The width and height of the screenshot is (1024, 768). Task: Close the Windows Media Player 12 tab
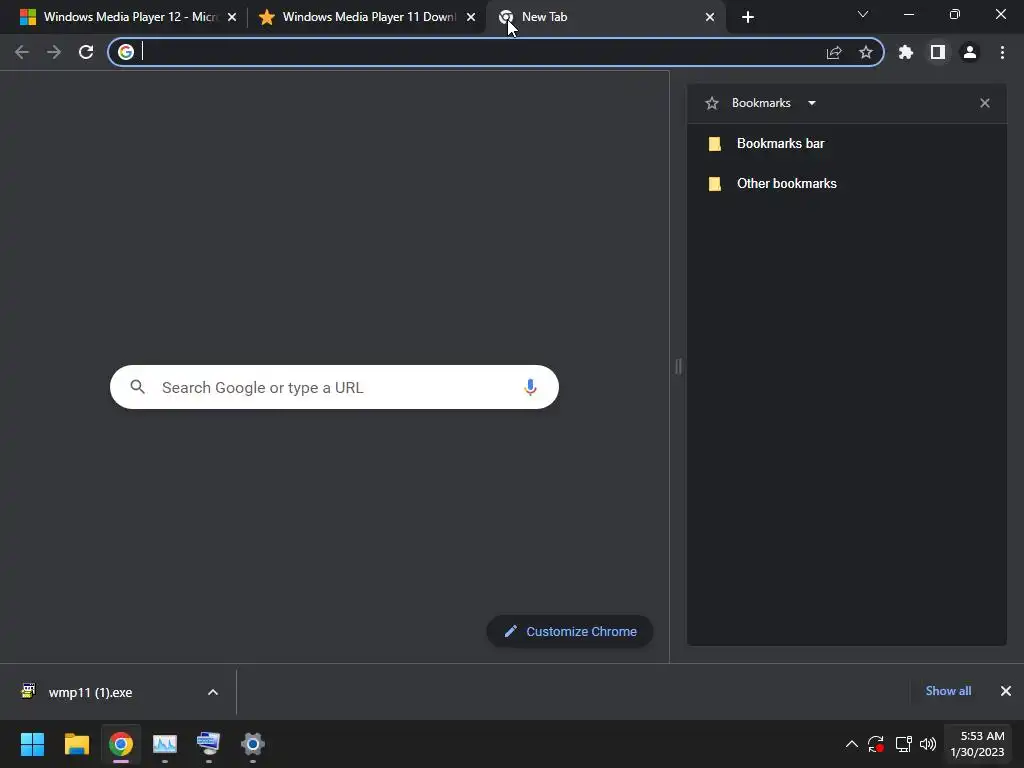[x=232, y=17]
